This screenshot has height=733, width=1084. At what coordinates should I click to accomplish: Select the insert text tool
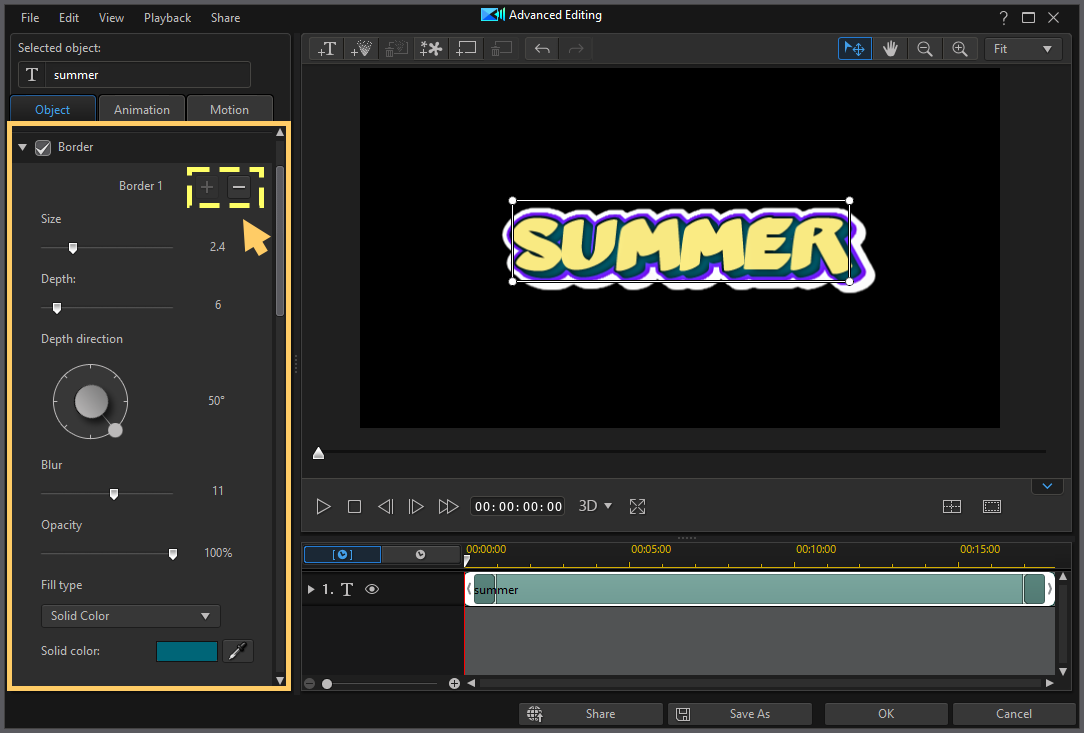point(325,48)
